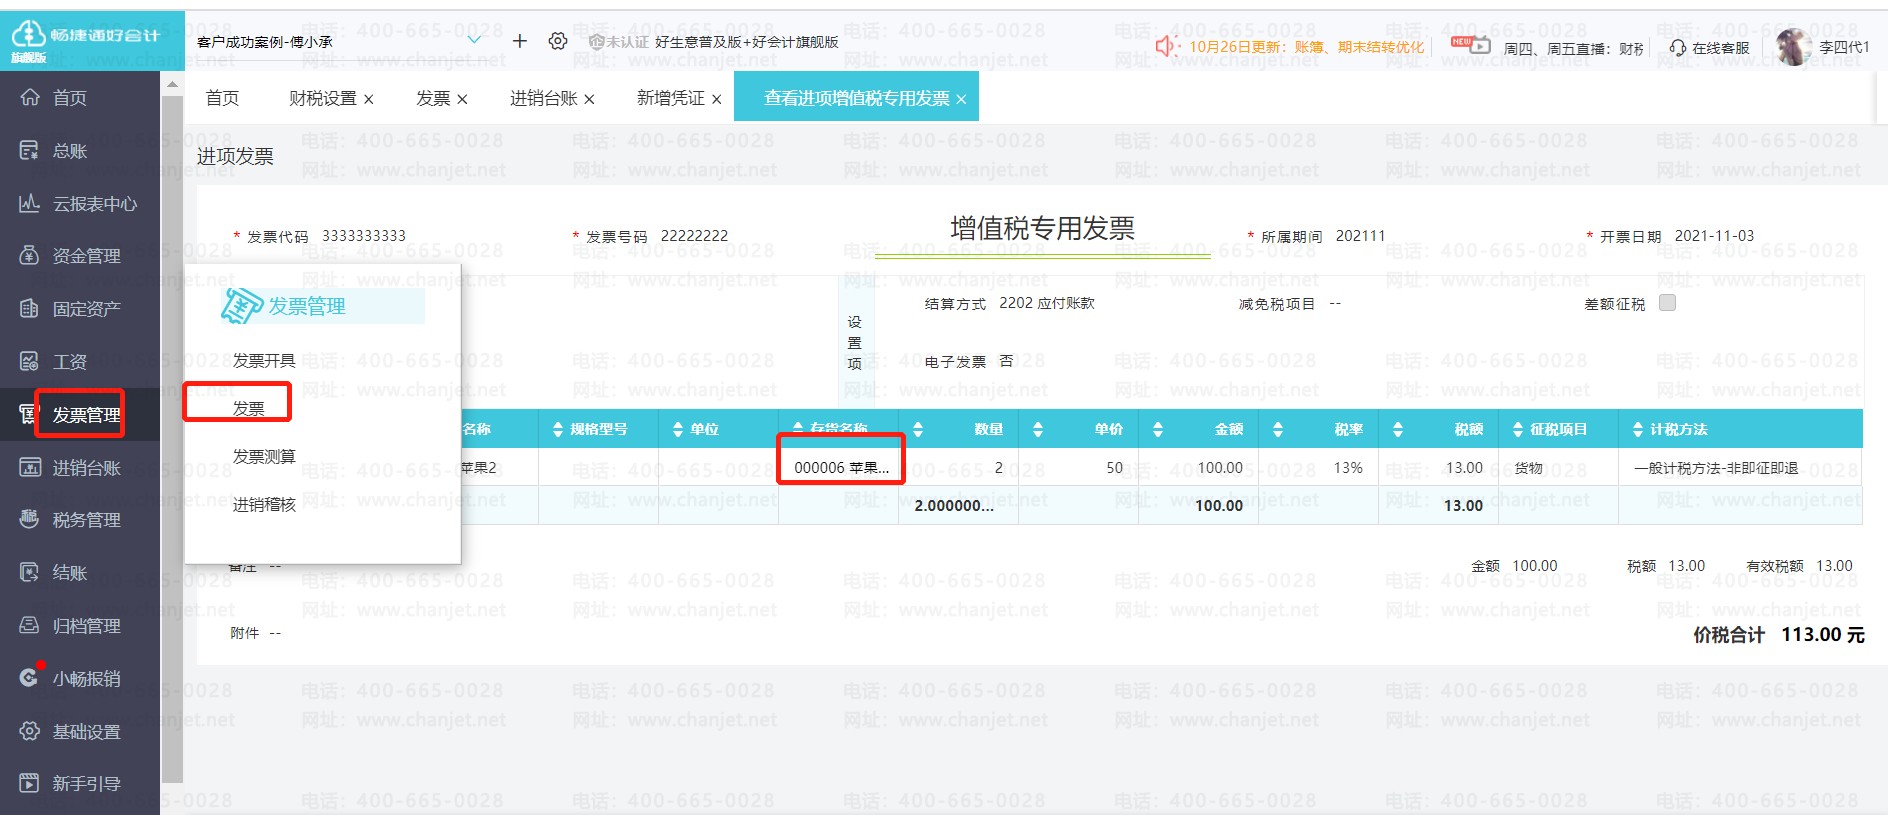
Task: Open 固定资产 building icon in sidebar
Action: [30, 309]
